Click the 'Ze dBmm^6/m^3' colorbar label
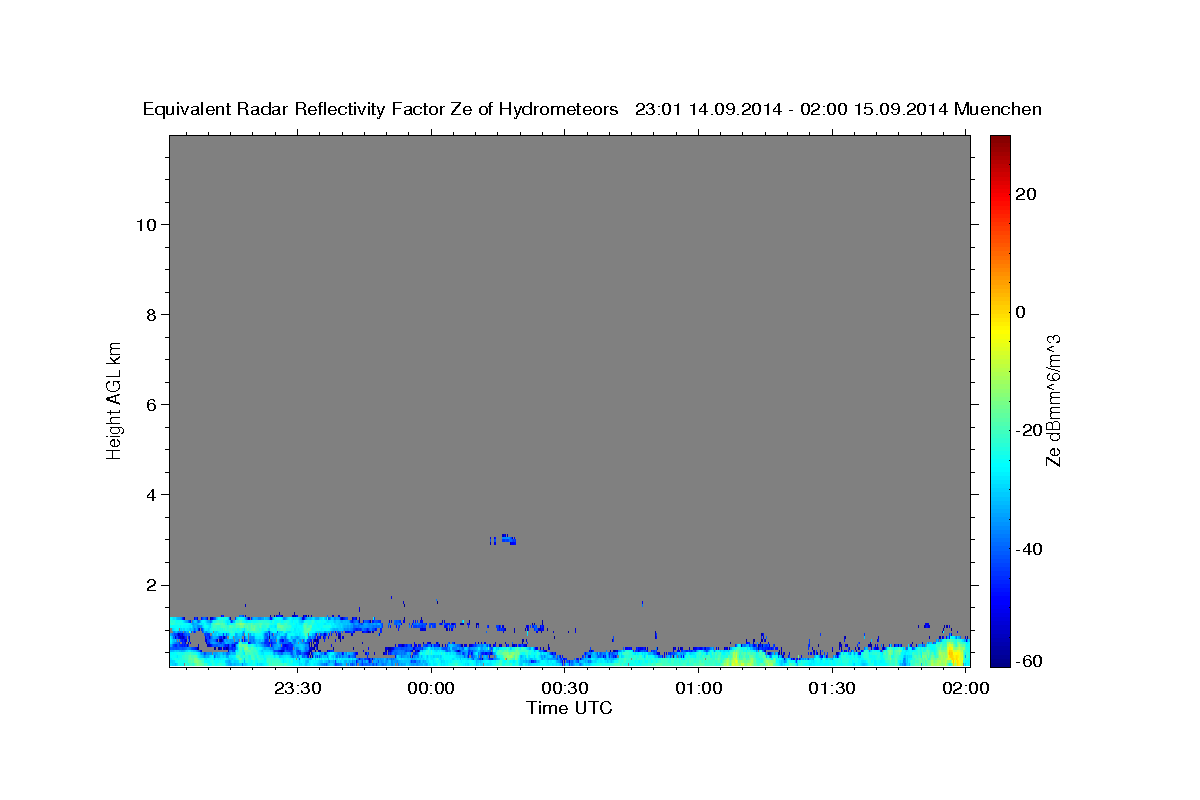This screenshot has height=800, width=1200. point(1053,400)
